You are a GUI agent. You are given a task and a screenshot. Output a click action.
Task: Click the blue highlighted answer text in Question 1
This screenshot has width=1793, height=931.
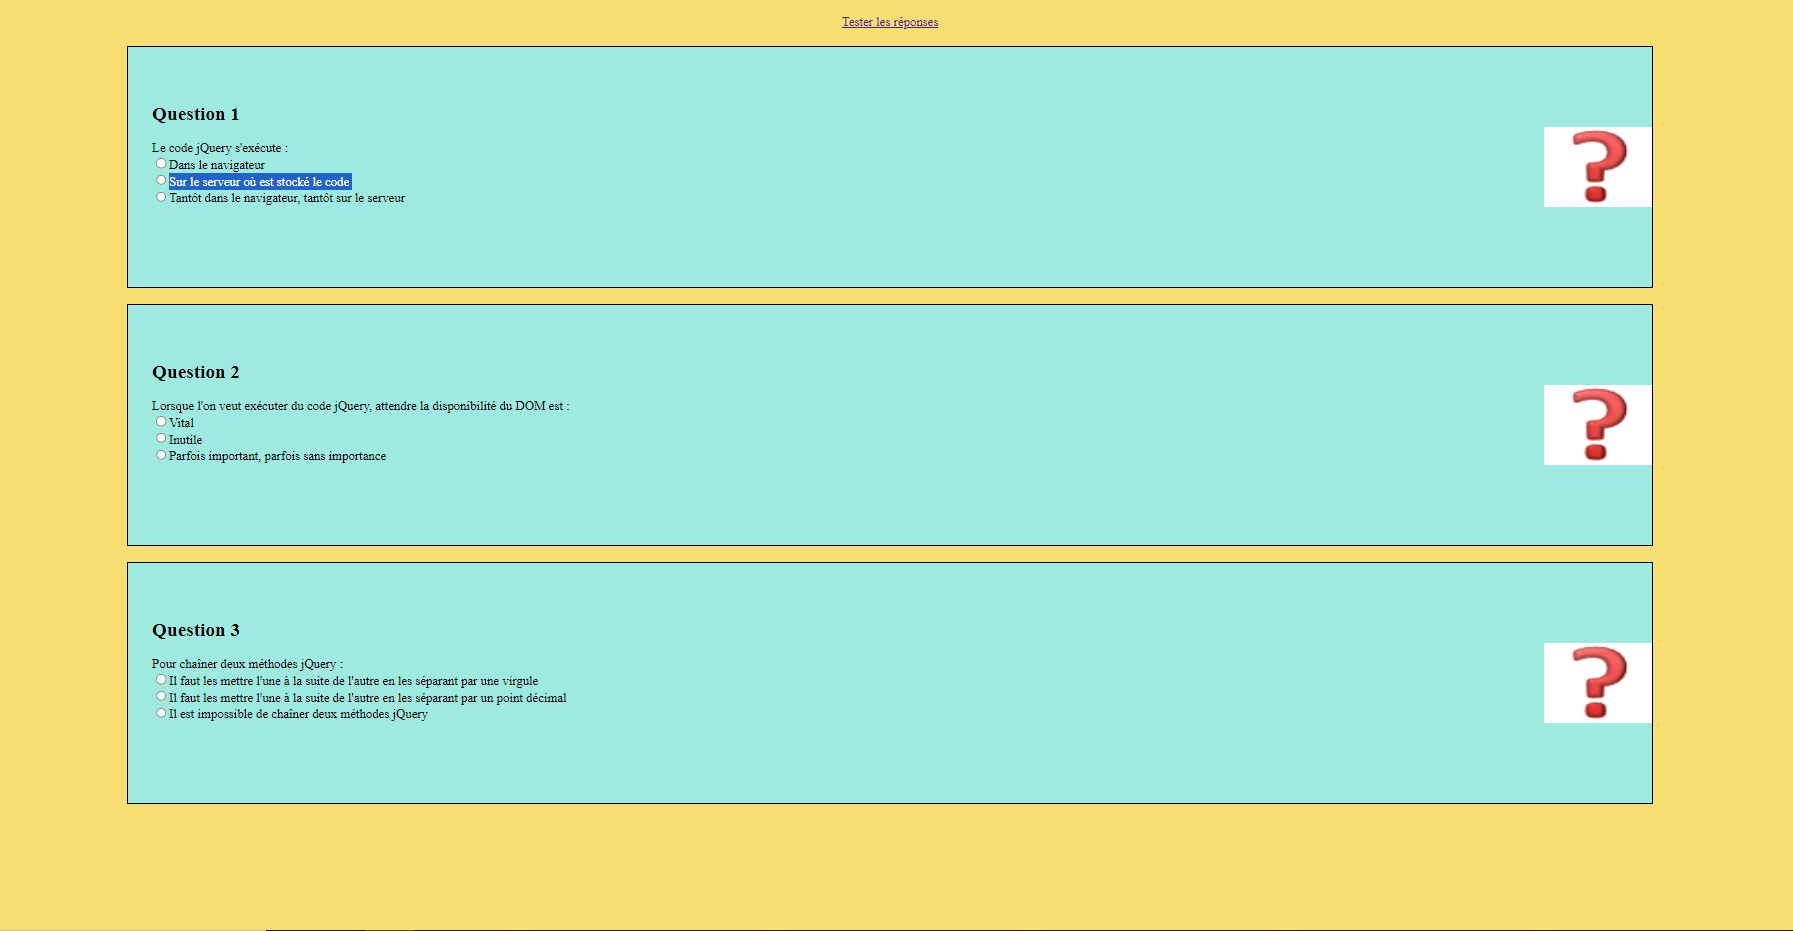[x=259, y=182]
